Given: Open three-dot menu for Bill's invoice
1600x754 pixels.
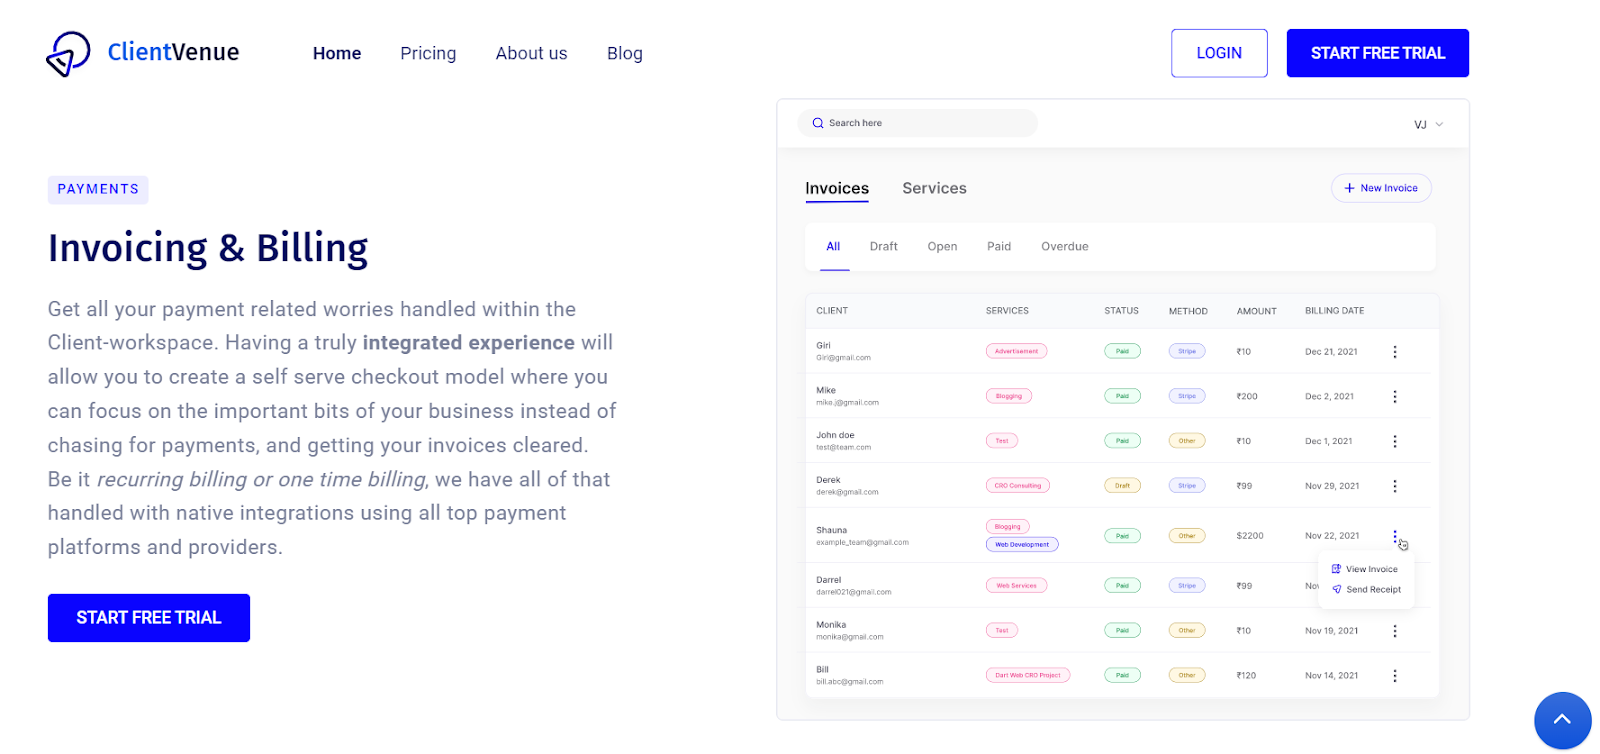Looking at the screenshot, I should (1395, 676).
